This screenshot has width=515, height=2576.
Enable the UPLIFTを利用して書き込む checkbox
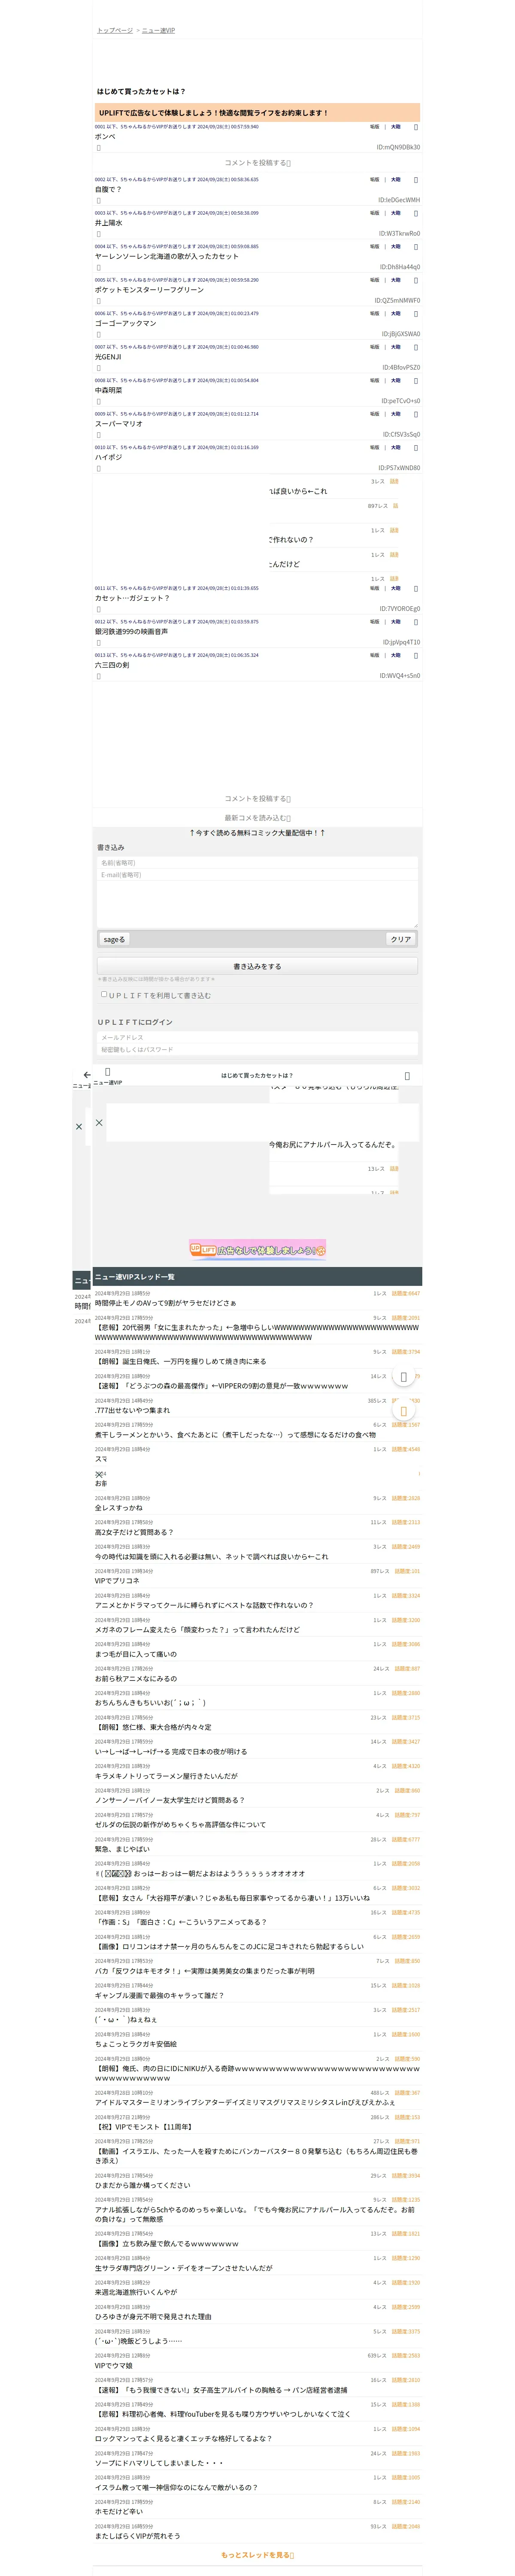click(104, 994)
